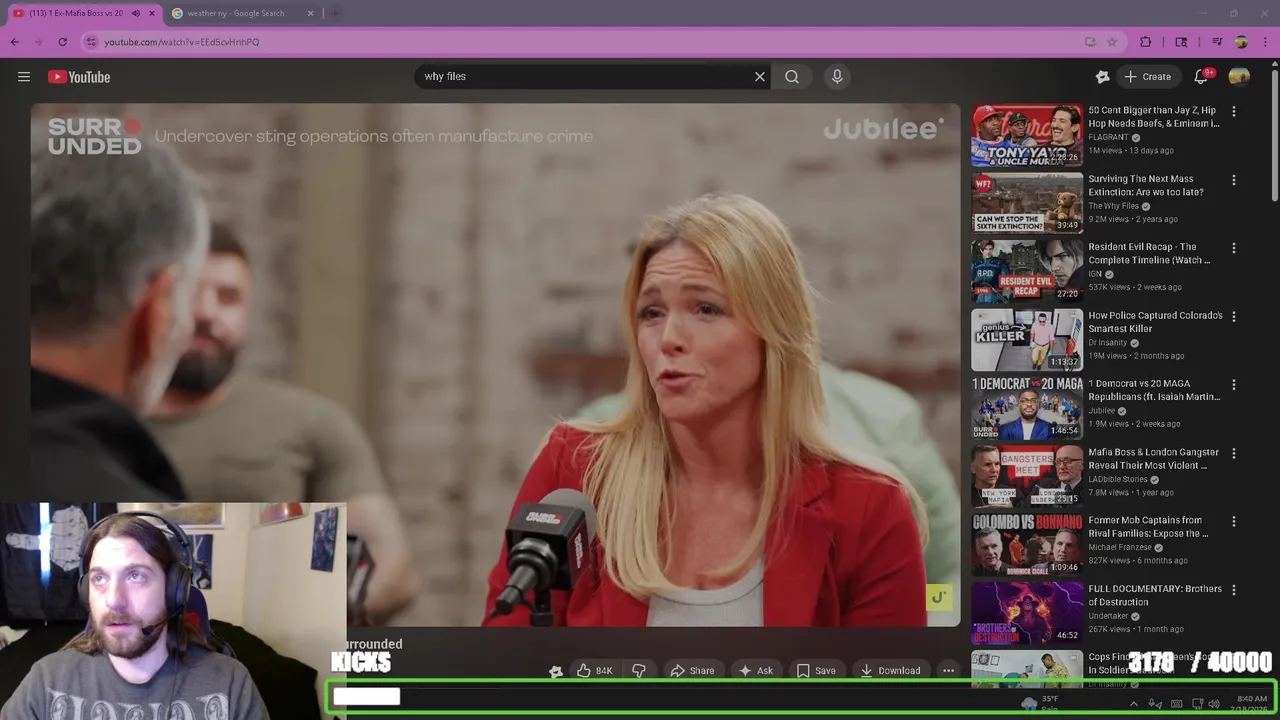This screenshot has height=720, width=1280.
Task: Open options menu for '50 Cent Bigger than Jay Z'
Action: pyautogui.click(x=1233, y=112)
